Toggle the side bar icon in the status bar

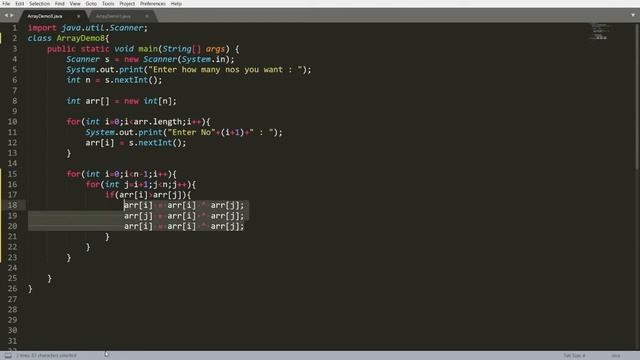tap(8, 356)
